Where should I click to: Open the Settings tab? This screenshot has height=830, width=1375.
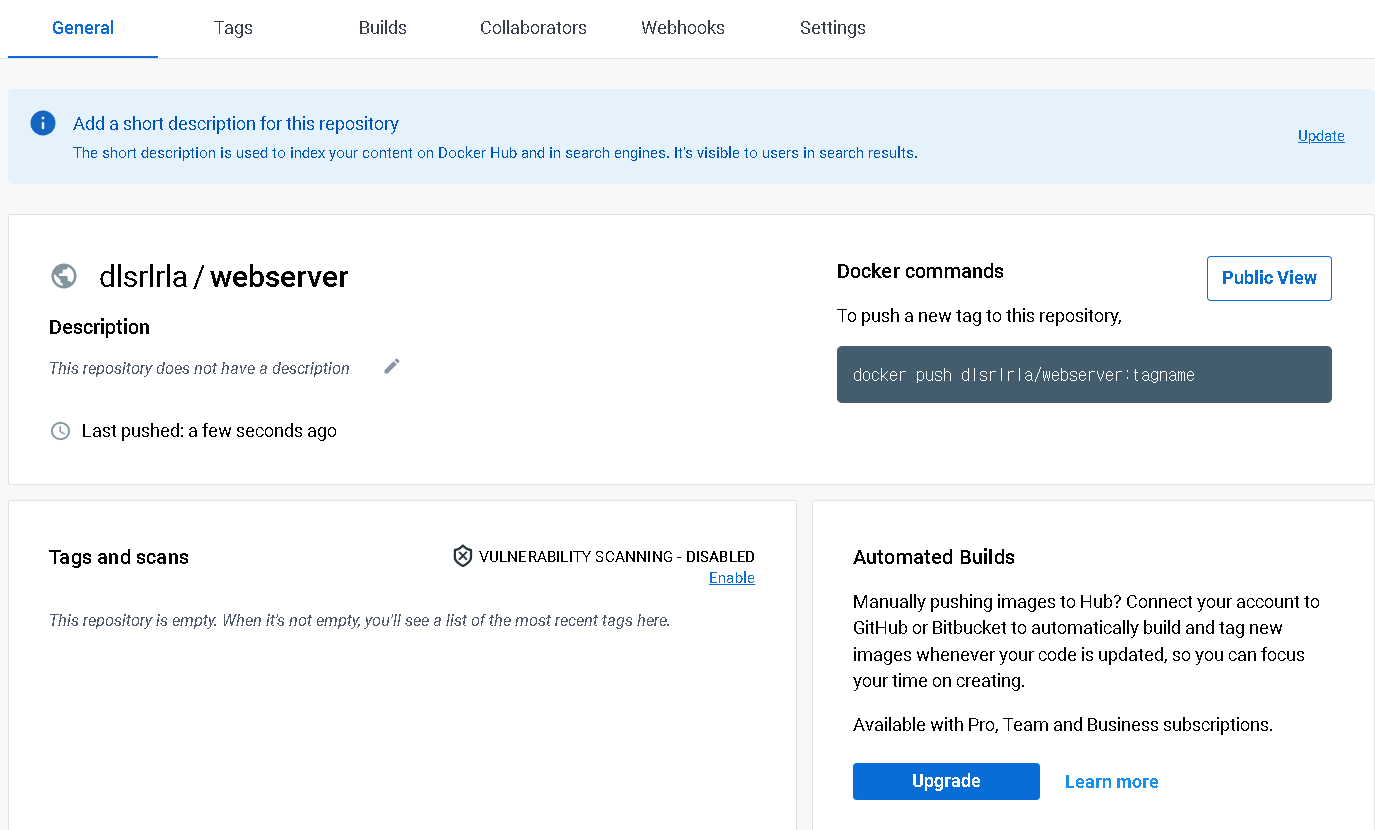coord(833,28)
